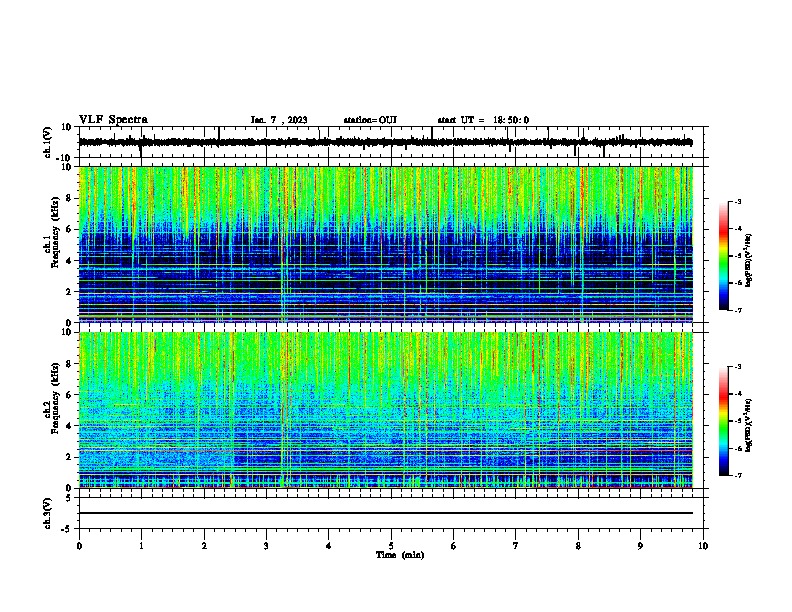Click the flat ch.3 voltage trace line
792x612 pixels.
click(386, 513)
